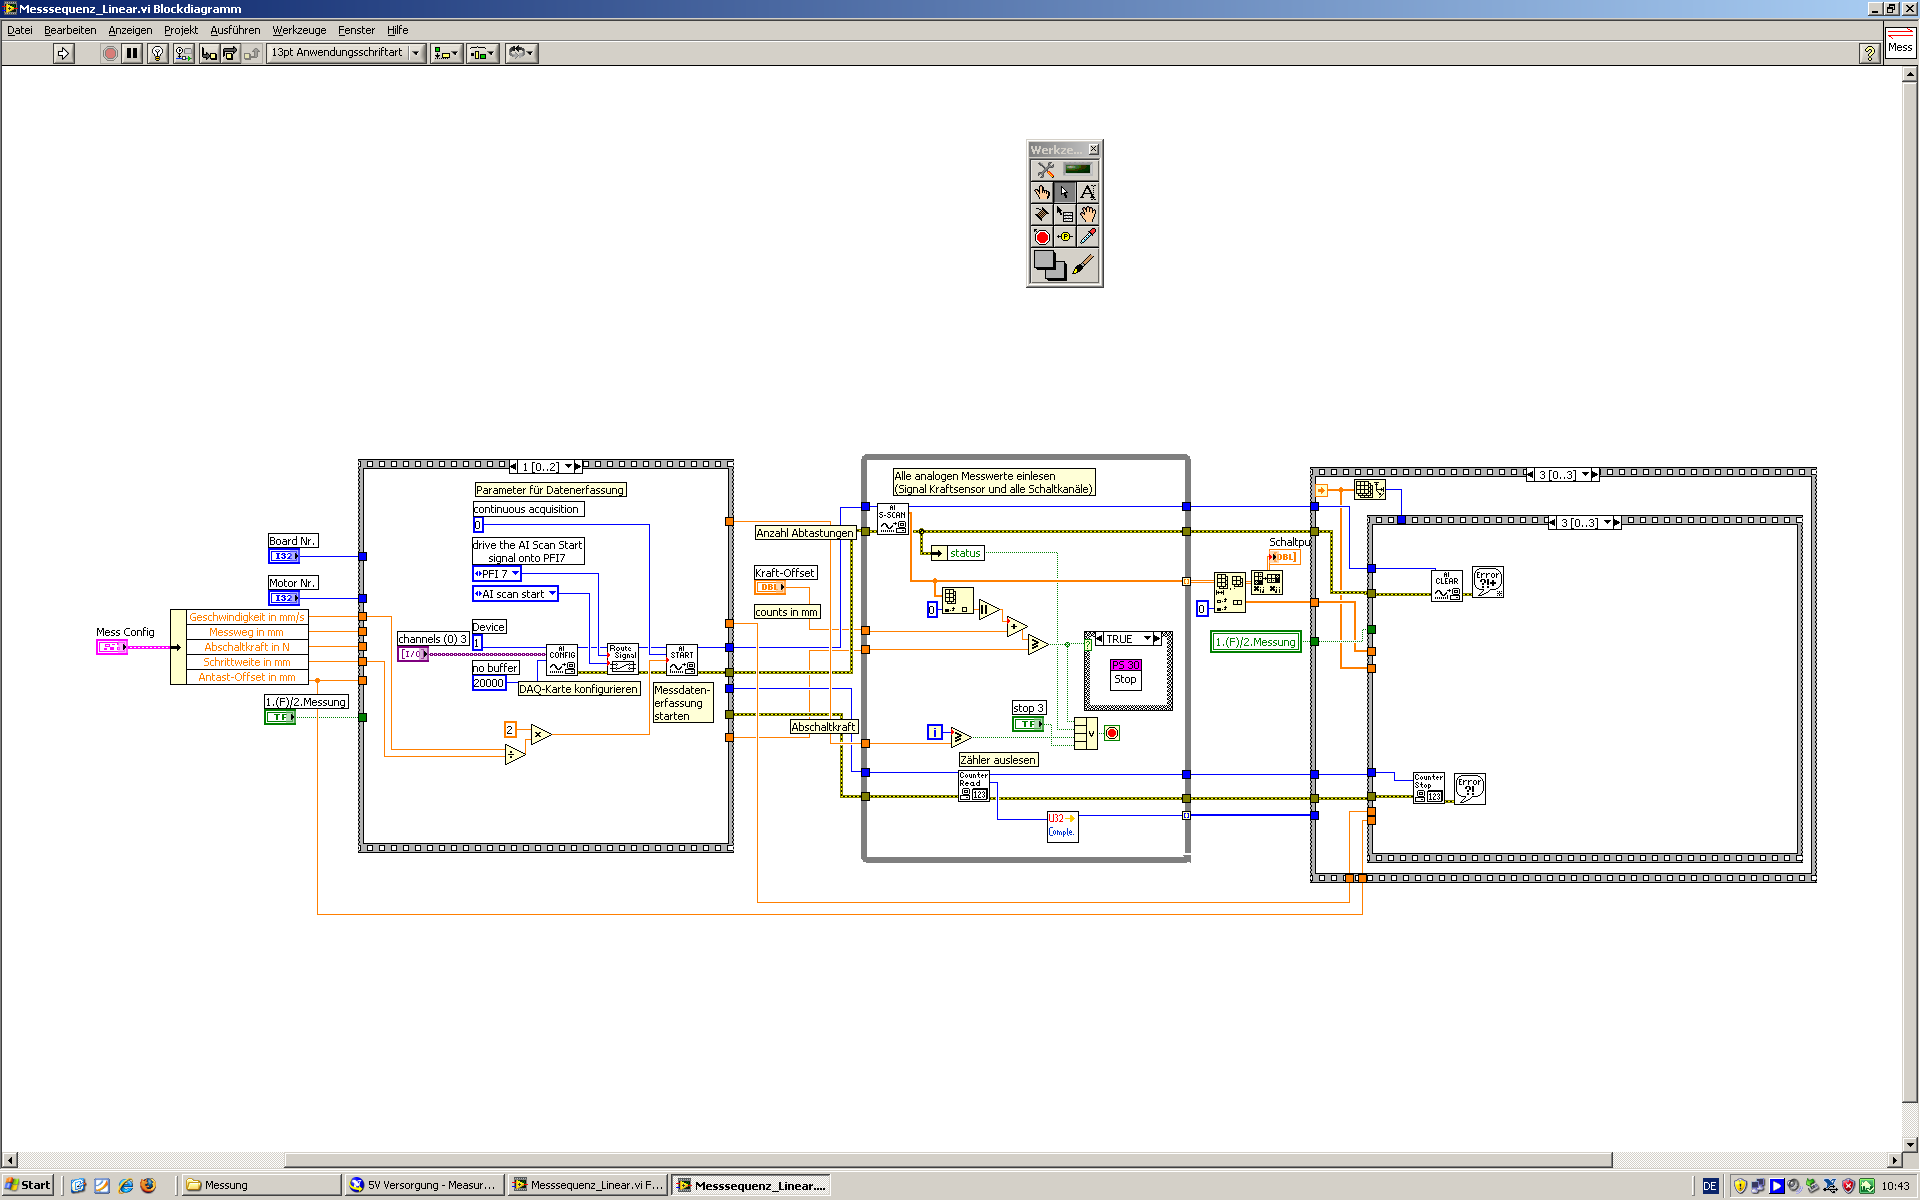Expand the Align Objects dropdown
This screenshot has width=1920, height=1200.
446,53
